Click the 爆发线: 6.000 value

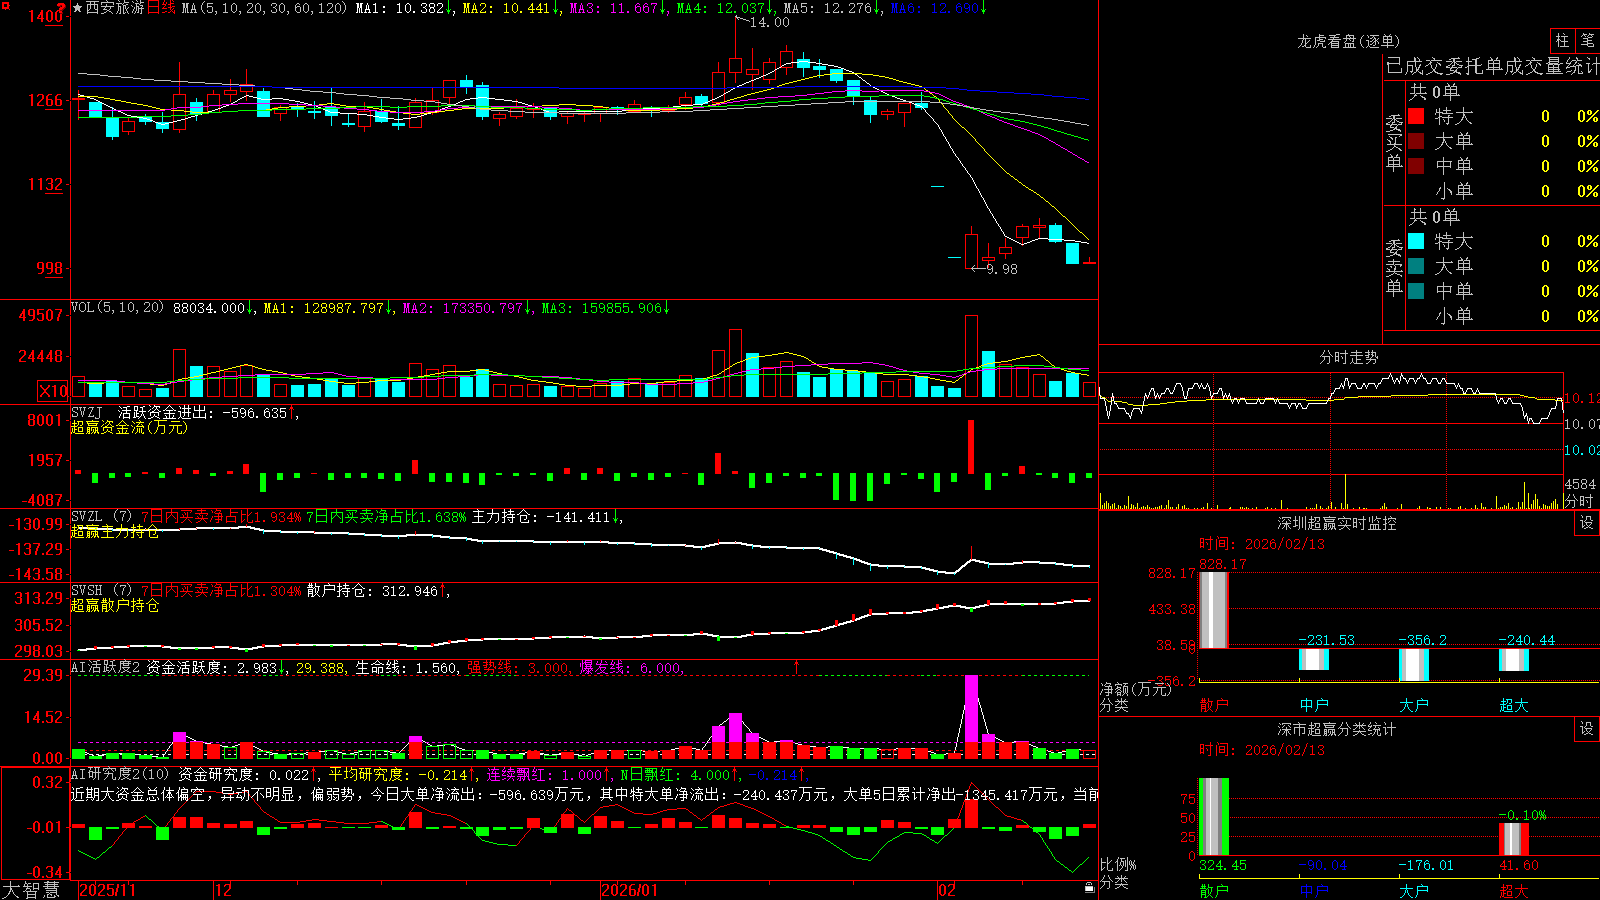coord(630,668)
